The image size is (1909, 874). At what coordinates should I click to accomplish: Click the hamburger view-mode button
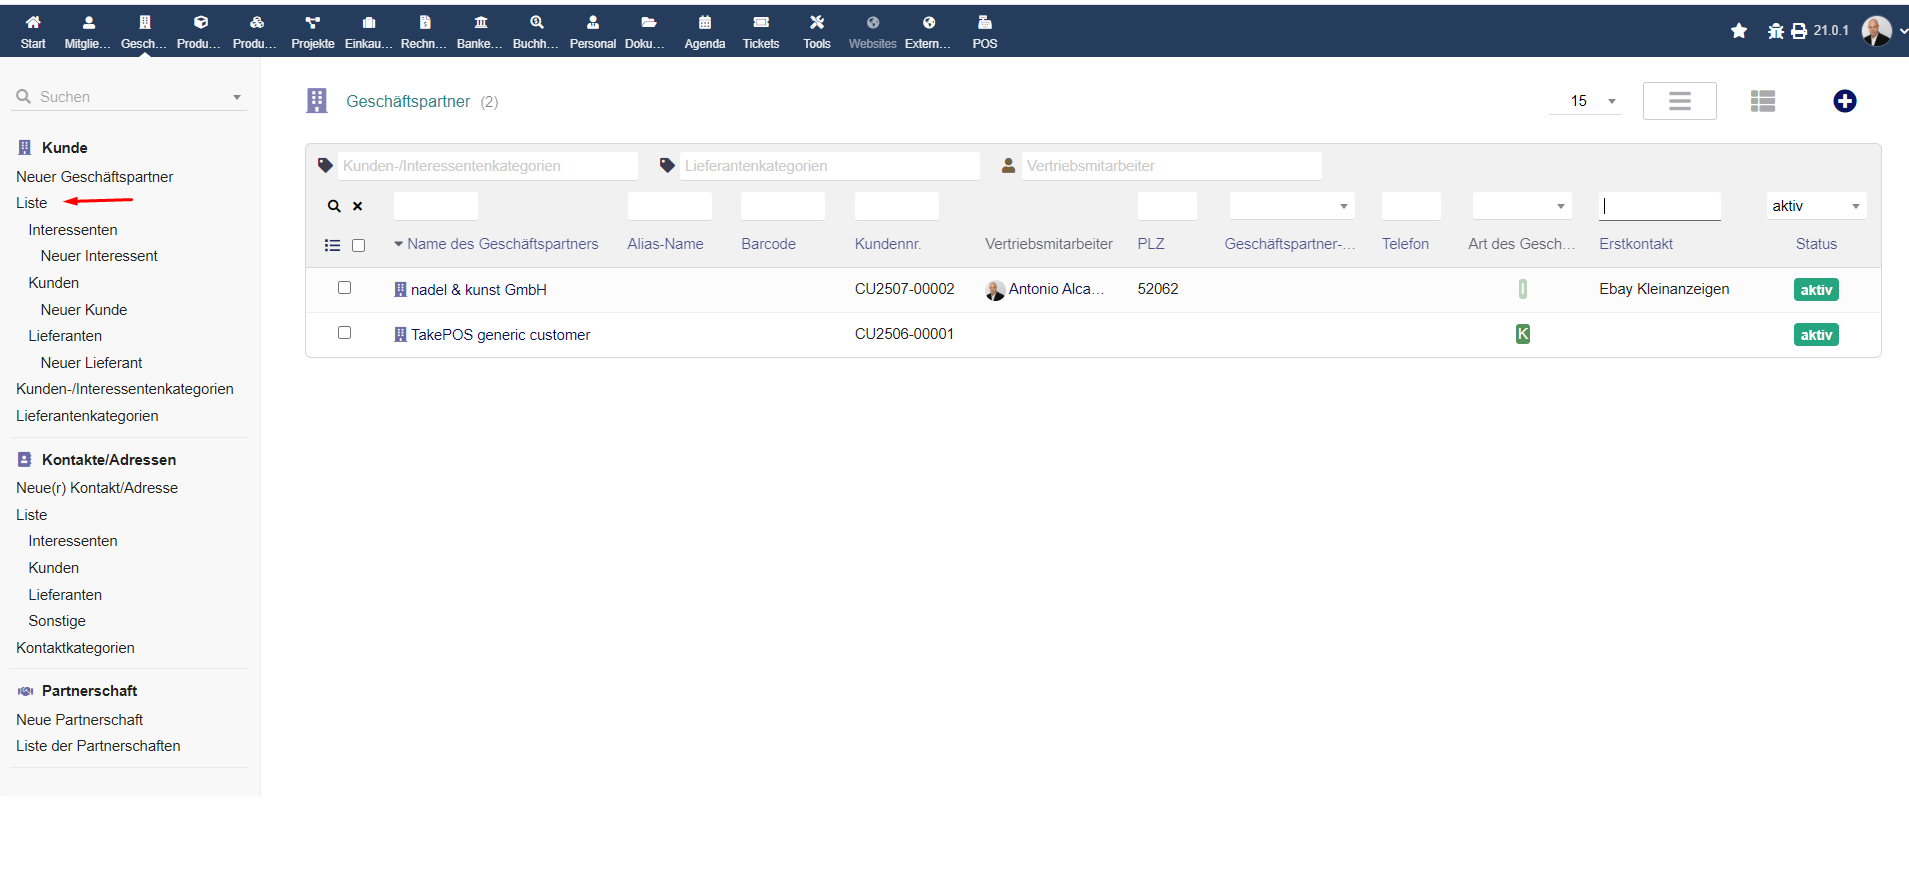1679,101
